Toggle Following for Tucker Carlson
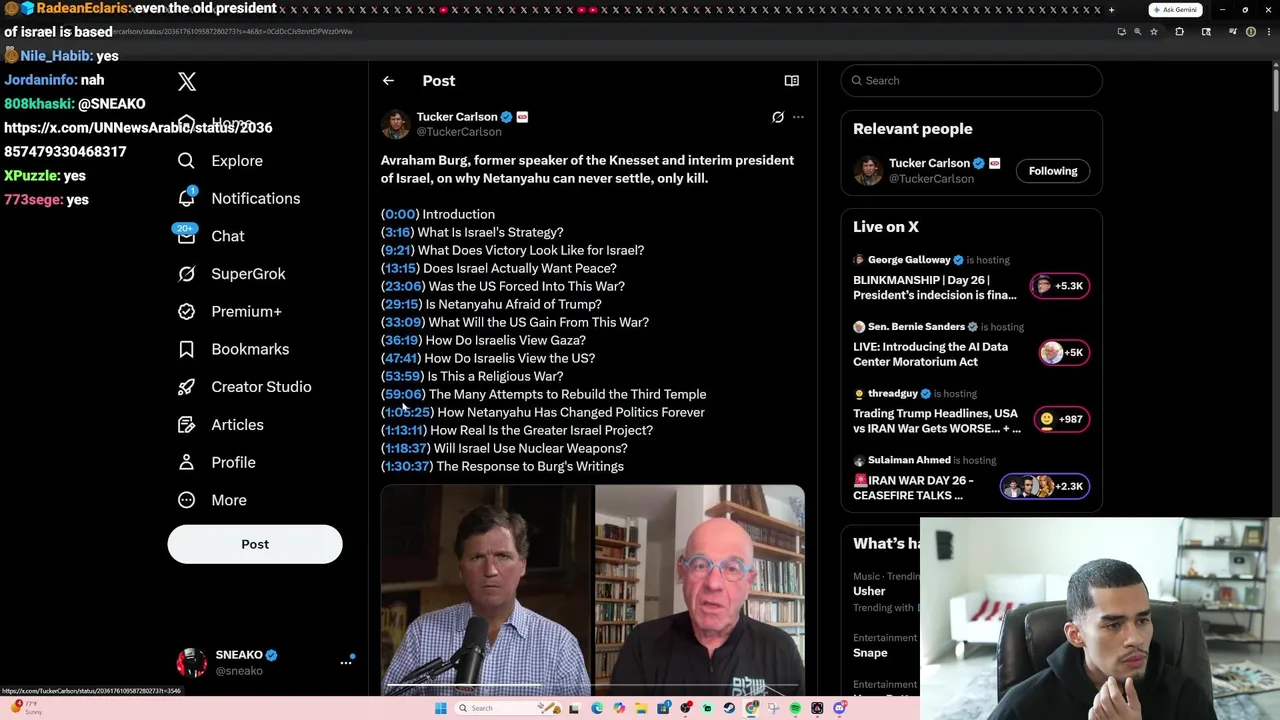 point(1053,171)
